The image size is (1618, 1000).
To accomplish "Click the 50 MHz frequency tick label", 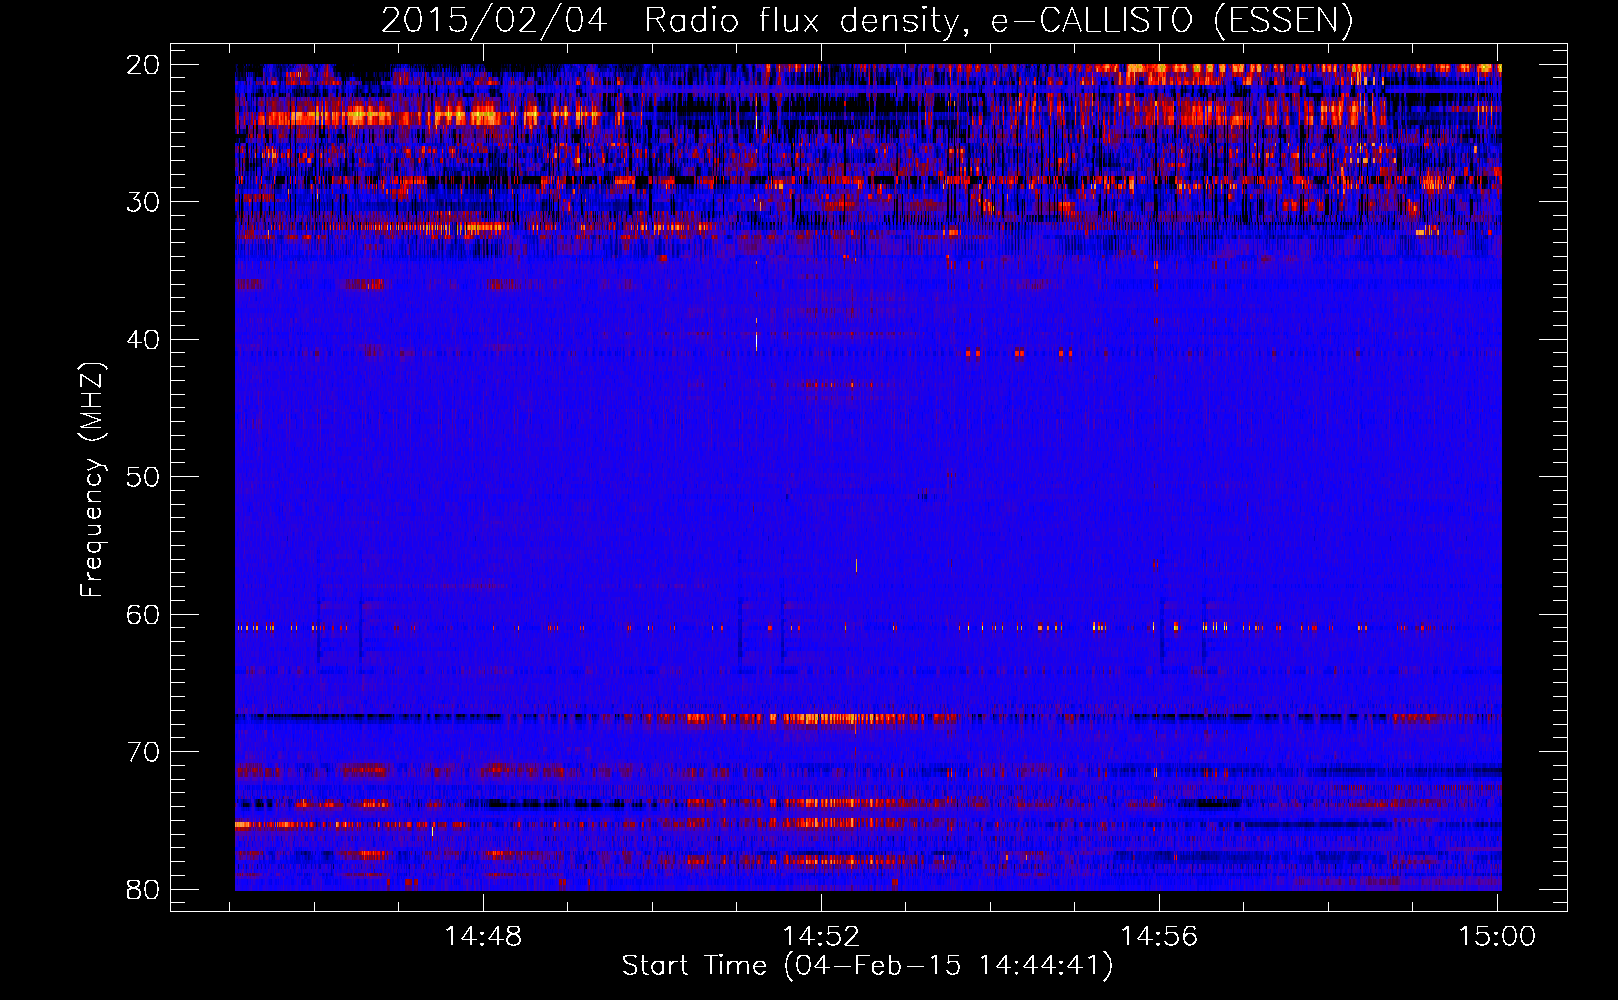I will (143, 477).
